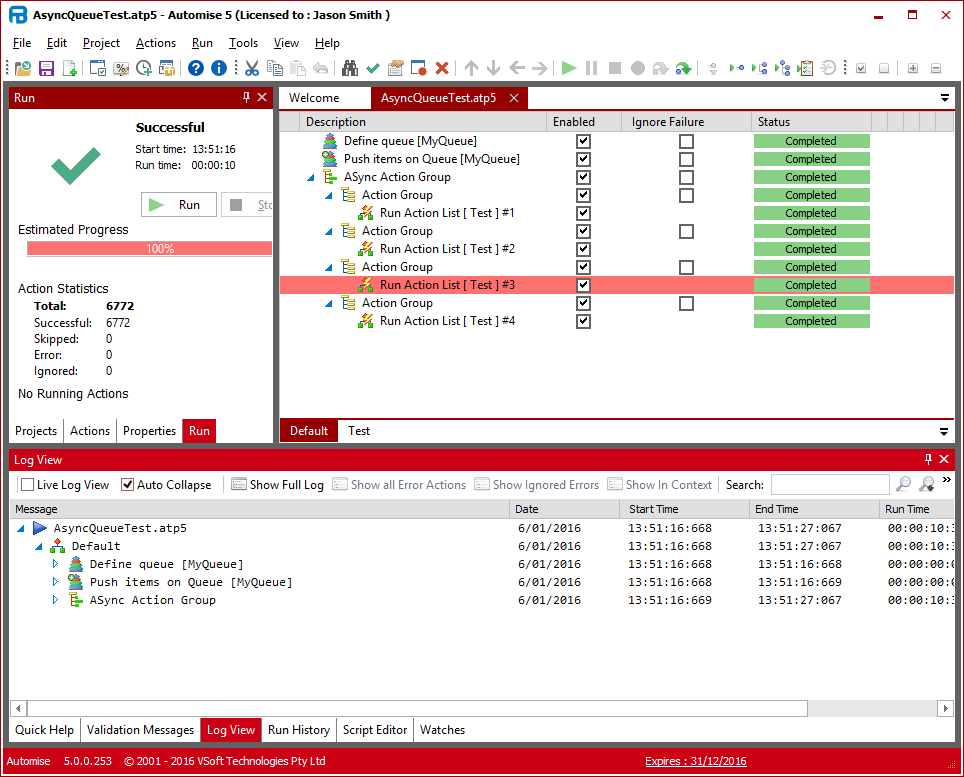Screen dimensions: 964x777
Task: Click the red X Delete icon
Action: coord(441,68)
